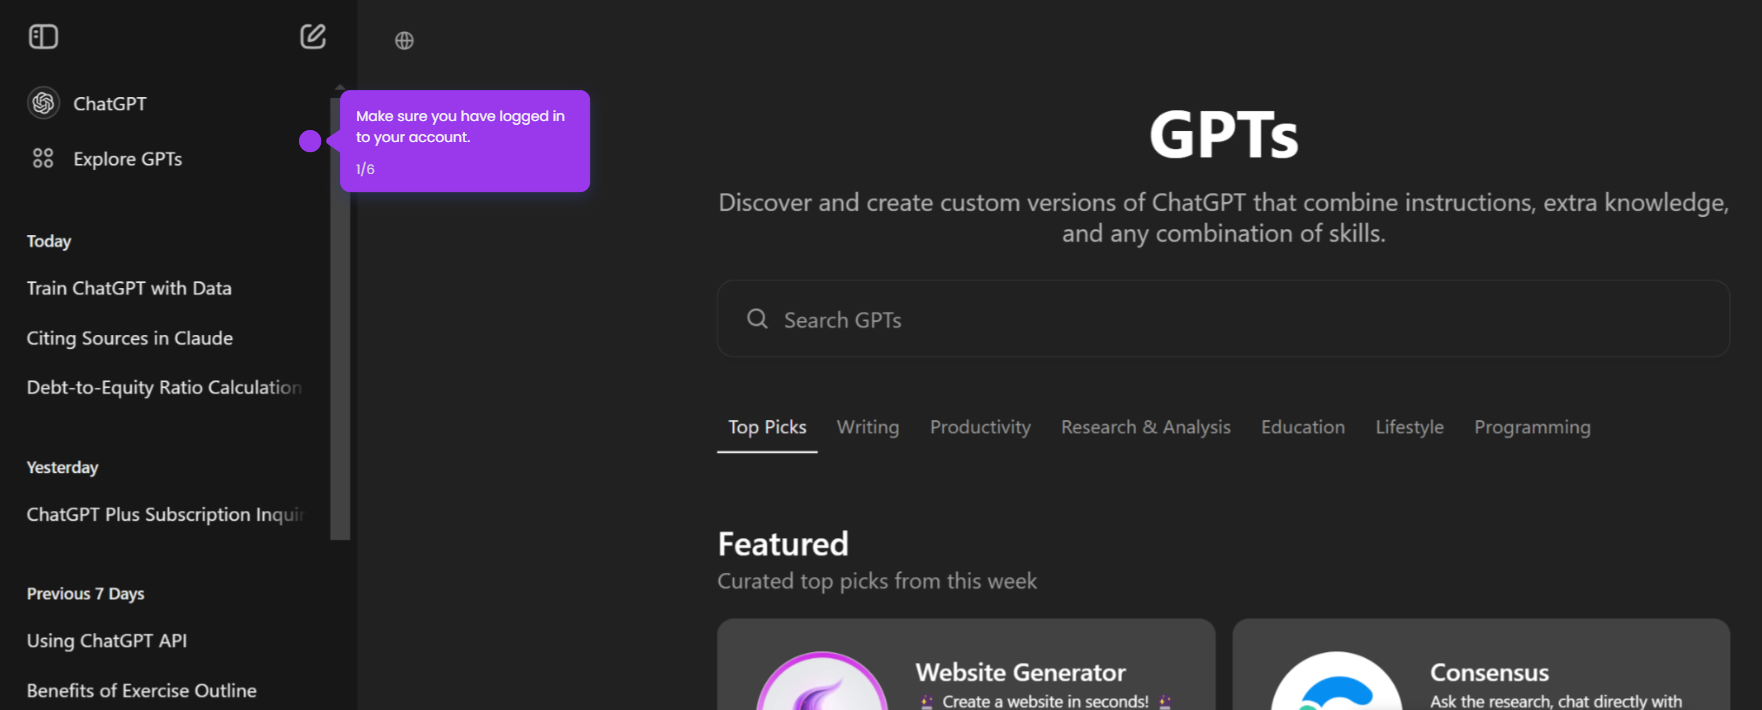Collapse the sidebar with the panel icon
1762x710 pixels.
pyautogui.click(x=43, y=37)
